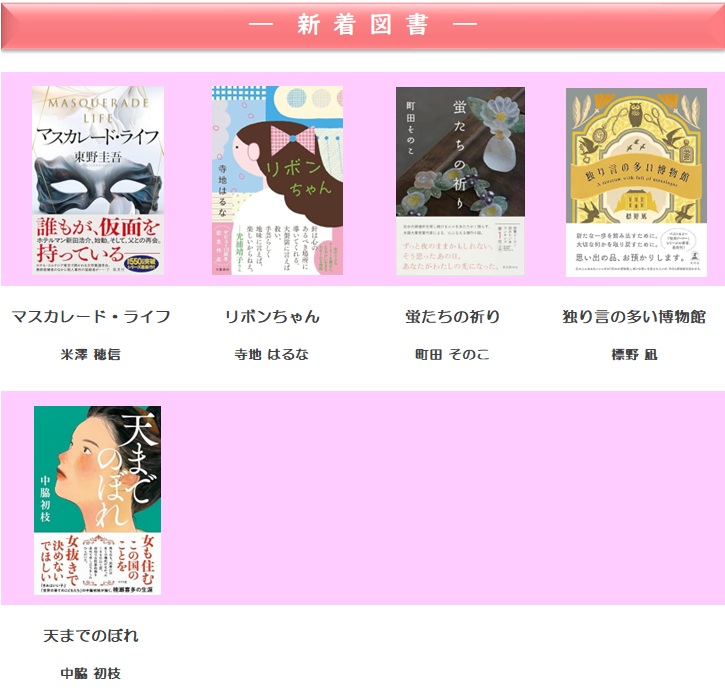Open the 天までのぼれ book cover
Image resolution: width=725 pixels, height=691 pixels.
tap(98, 500)
